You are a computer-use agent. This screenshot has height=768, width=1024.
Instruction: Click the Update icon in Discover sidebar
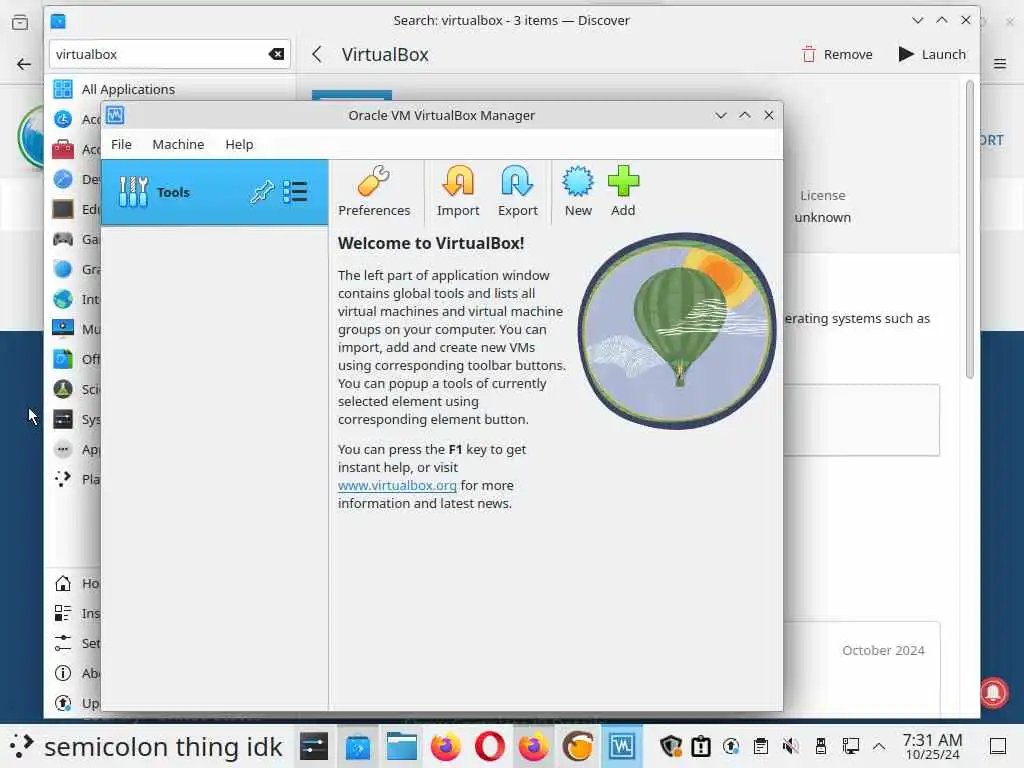(x=63, y=703)
